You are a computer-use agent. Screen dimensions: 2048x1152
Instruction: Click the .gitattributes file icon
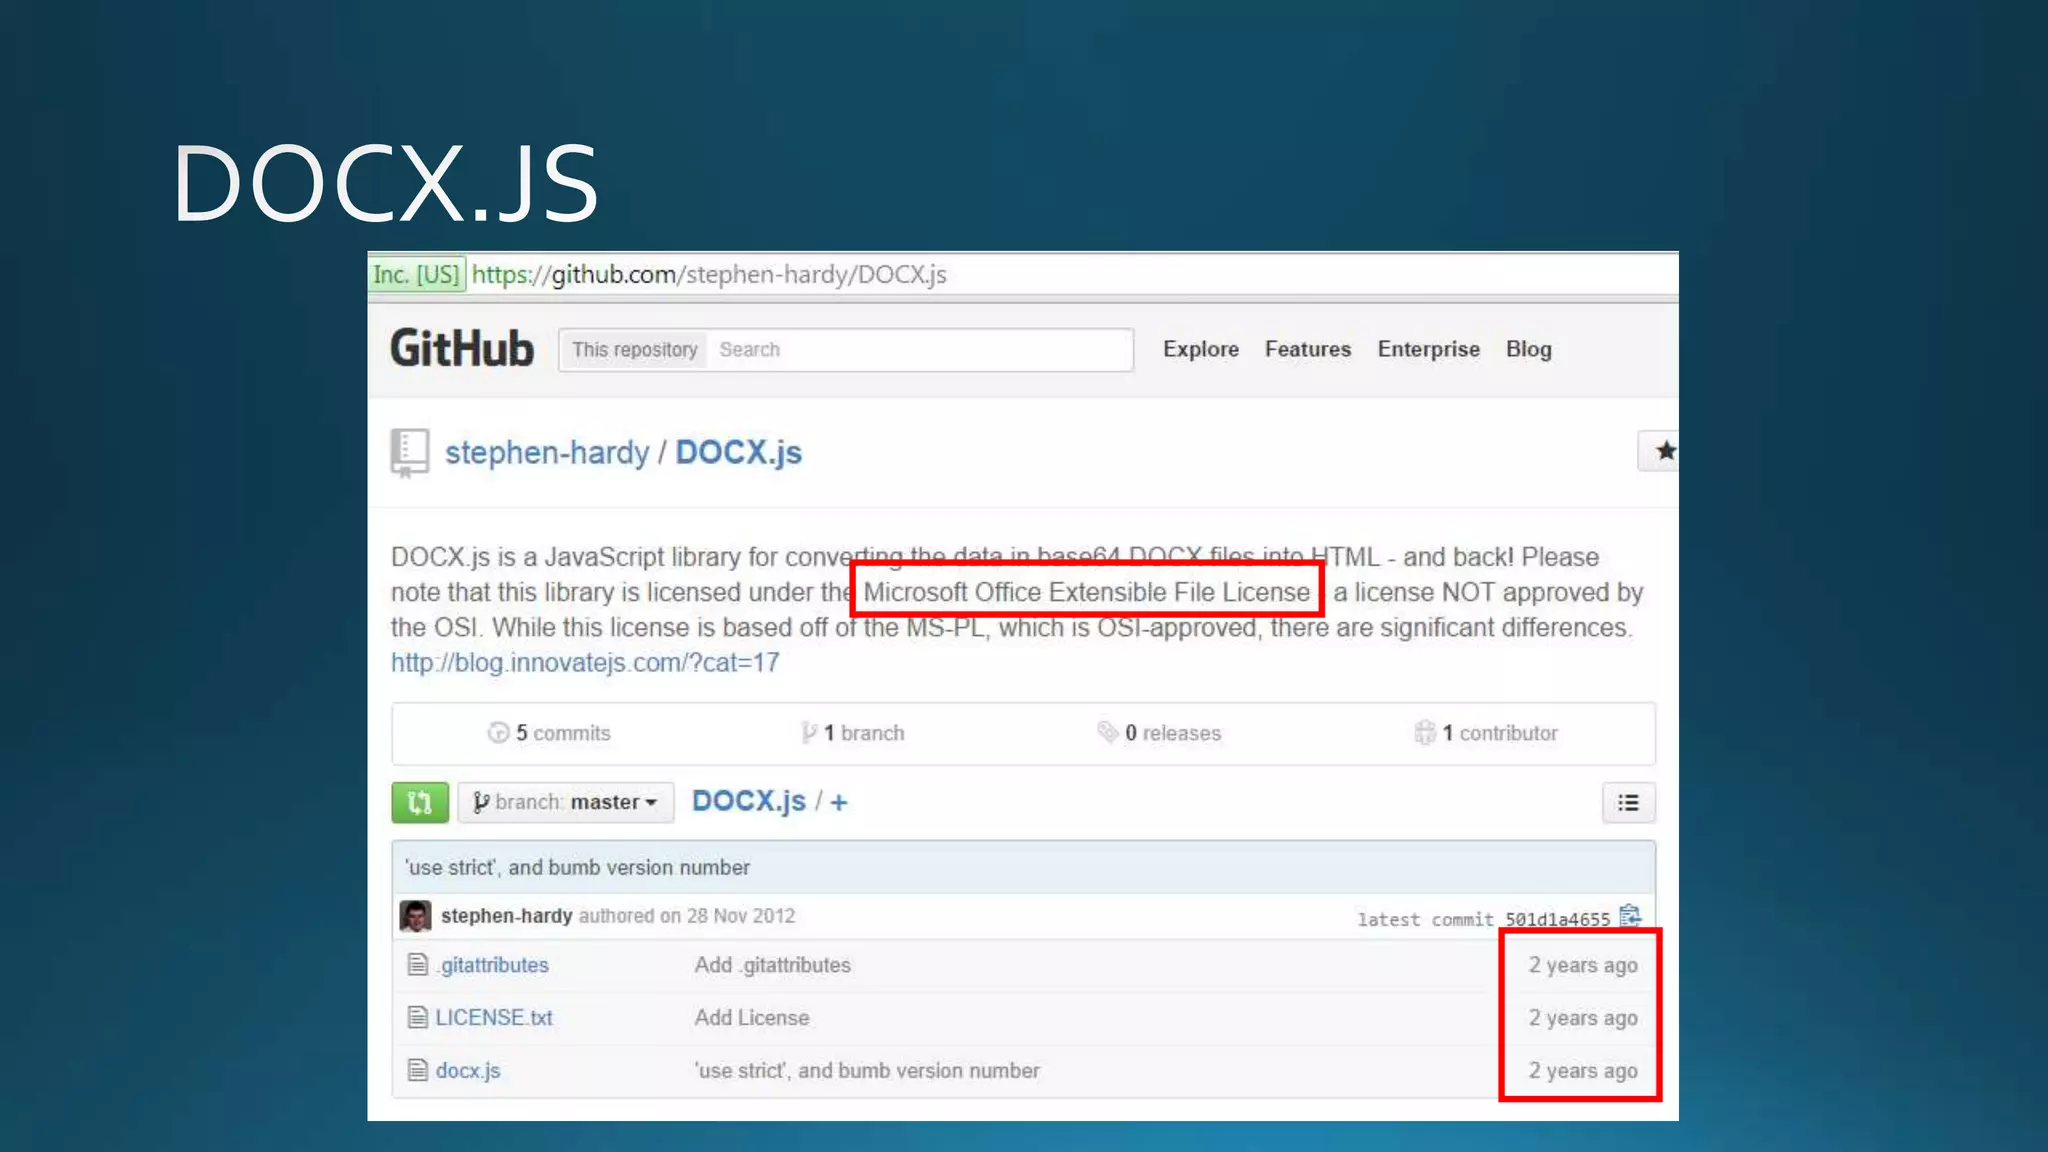pos(418,965)
